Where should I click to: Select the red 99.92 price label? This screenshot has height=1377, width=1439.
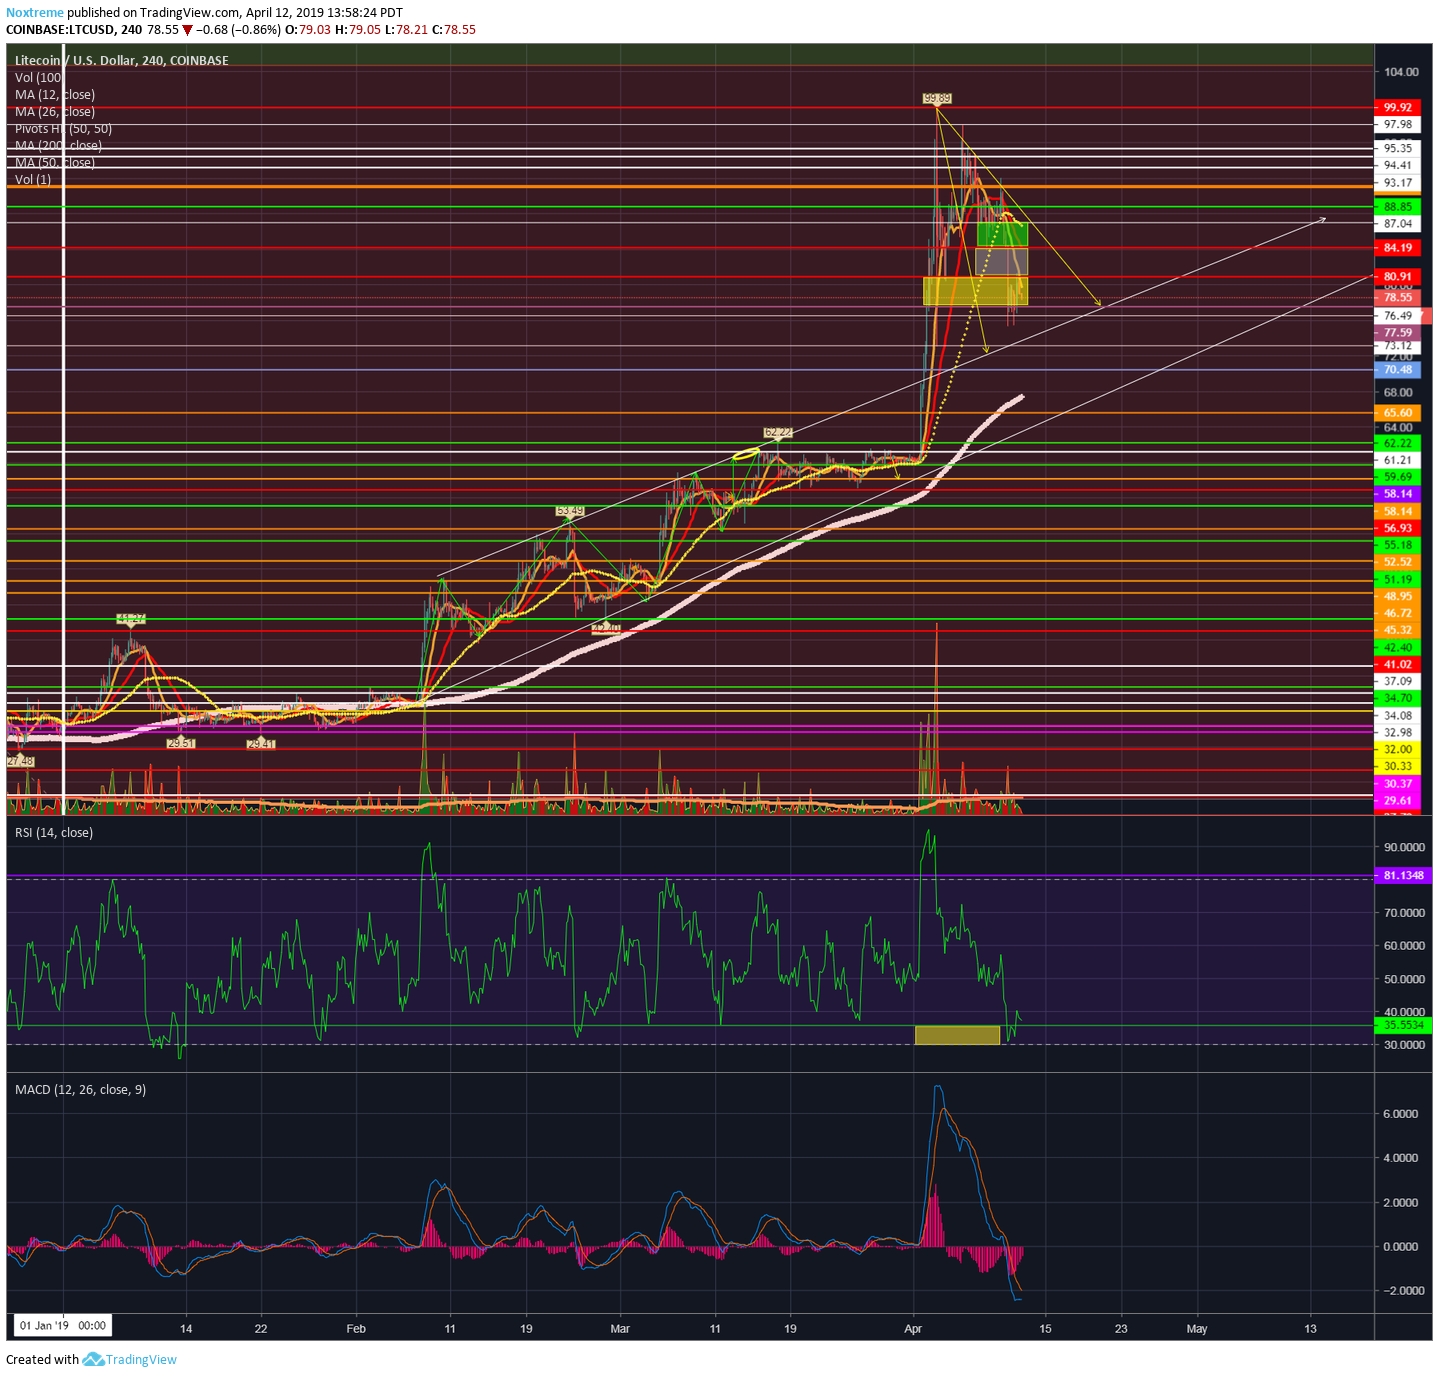[1397, 107]
